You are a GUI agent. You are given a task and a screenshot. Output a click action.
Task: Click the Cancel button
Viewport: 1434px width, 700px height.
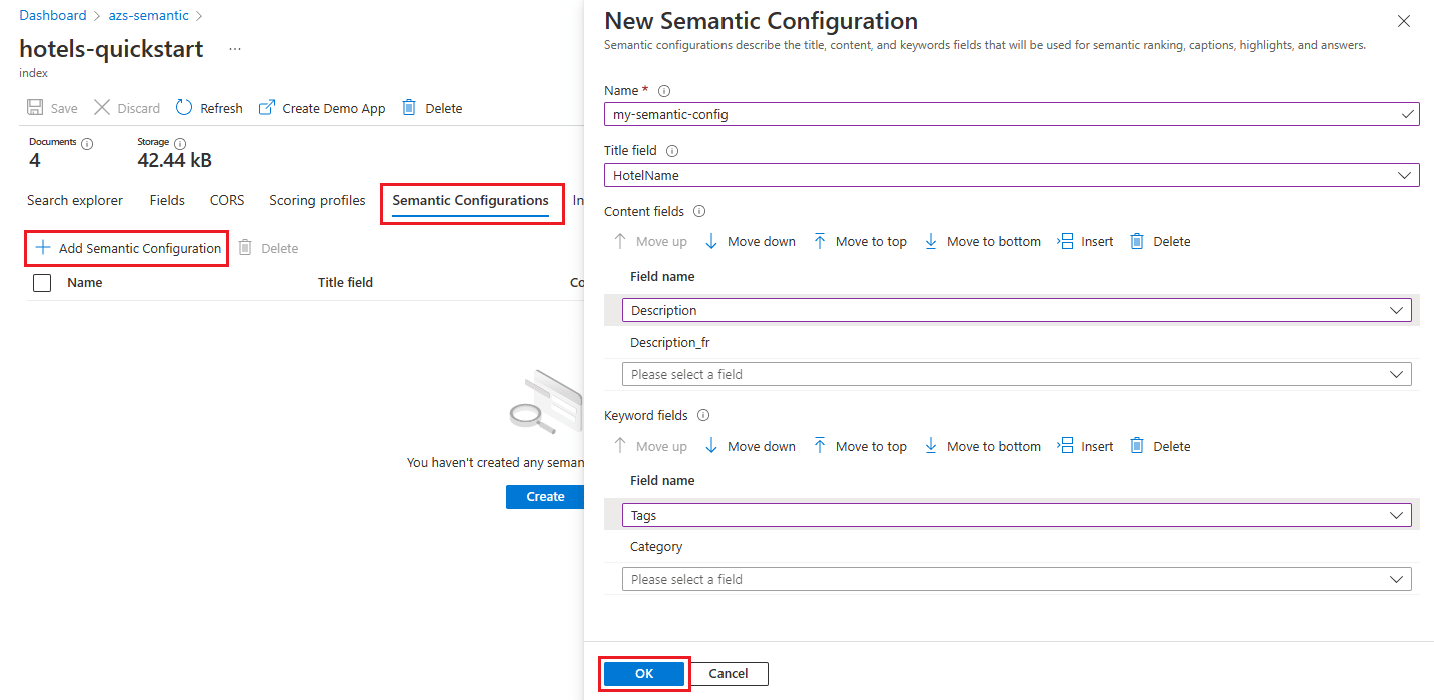(x=728, y=673)
